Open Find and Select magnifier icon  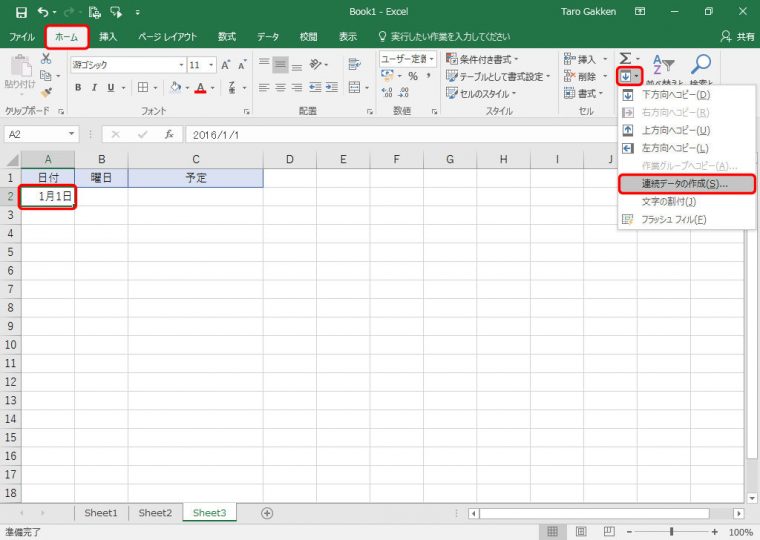(701, 64)
